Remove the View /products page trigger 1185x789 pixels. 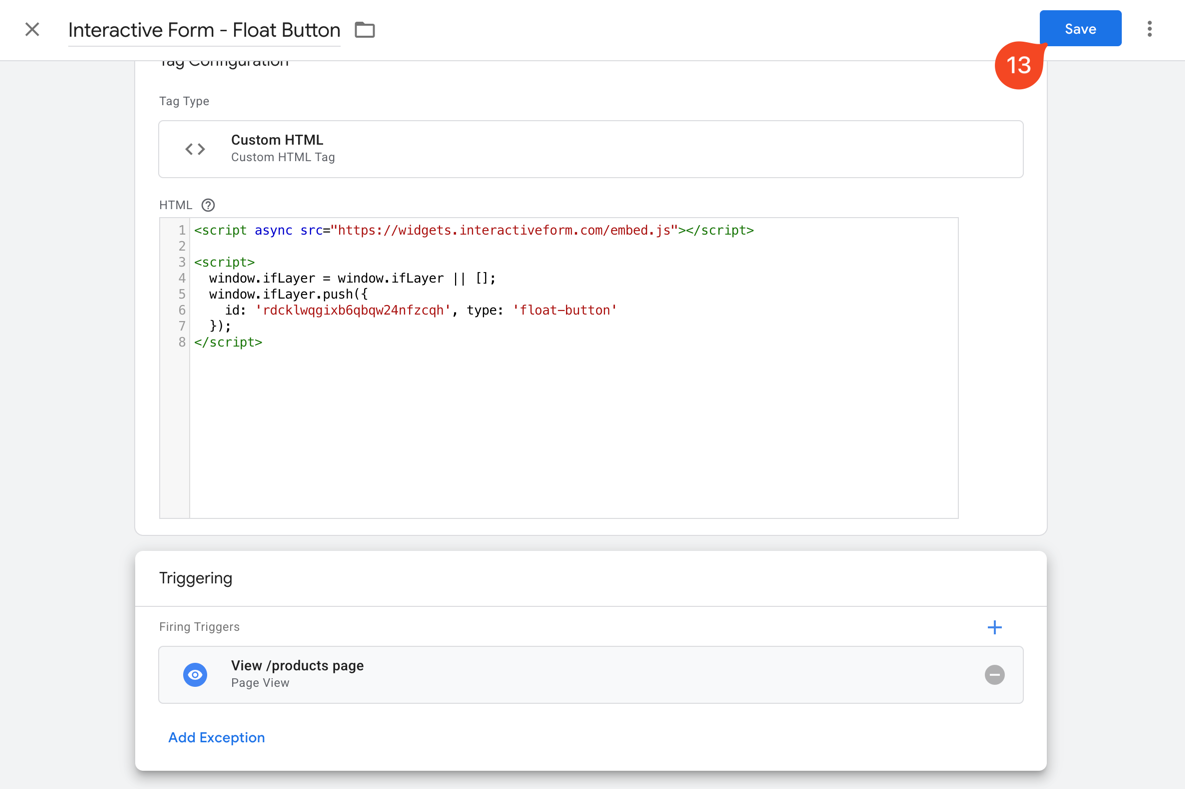tap(994, 675)
